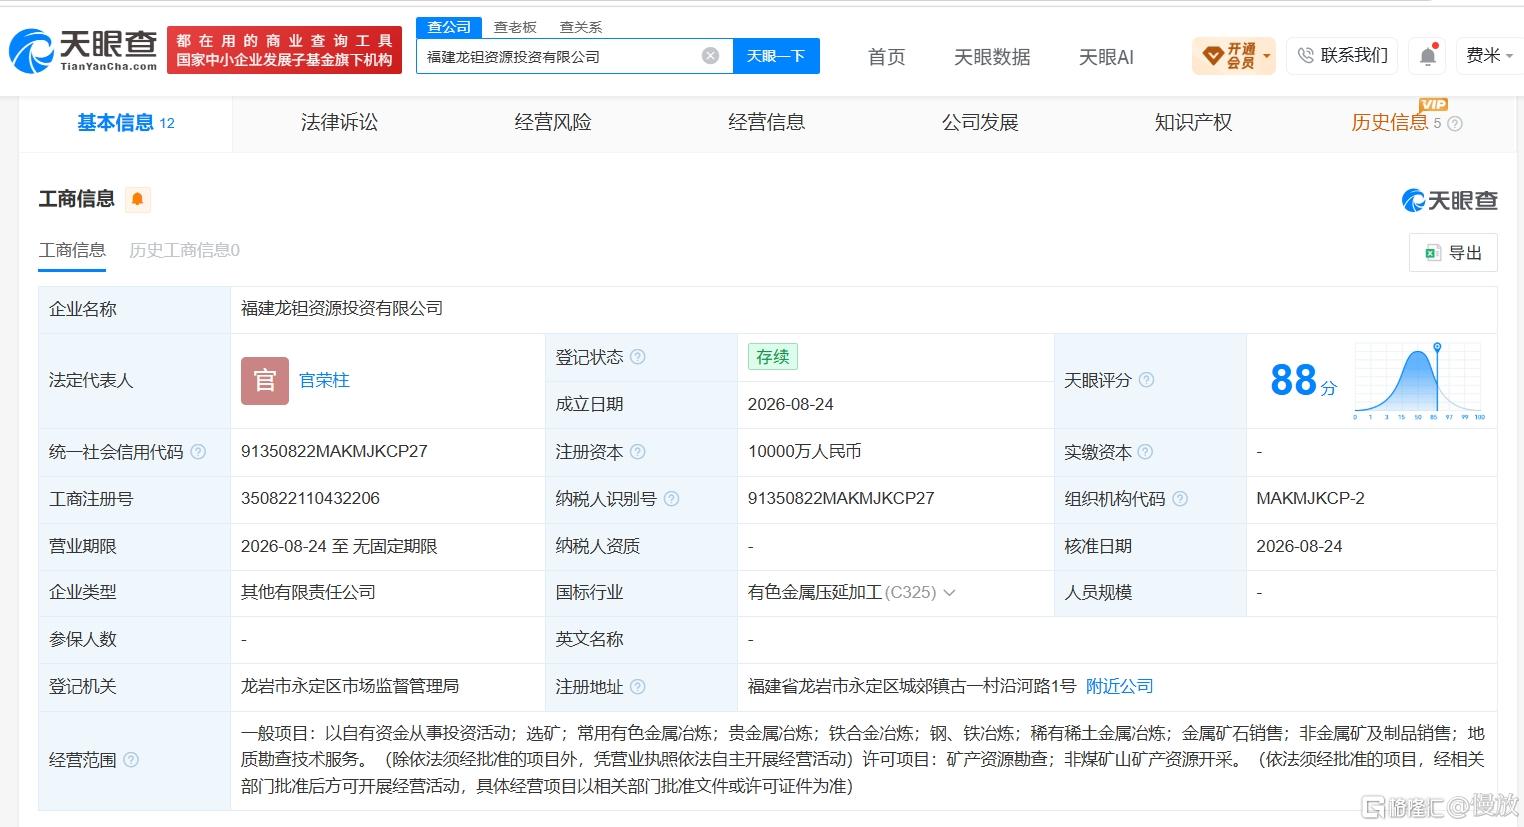Go to 首页 in top navigation

(886, 57)
